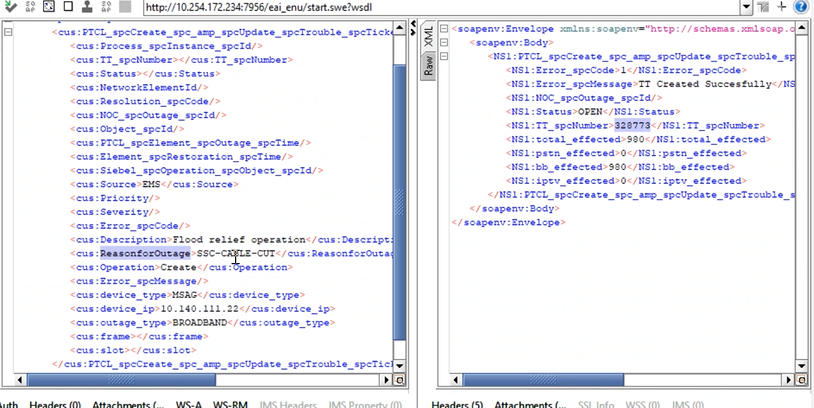Select the XML vertical tab in the response
The width and height of the screenshot is (814, 408).
coord(428,39)
